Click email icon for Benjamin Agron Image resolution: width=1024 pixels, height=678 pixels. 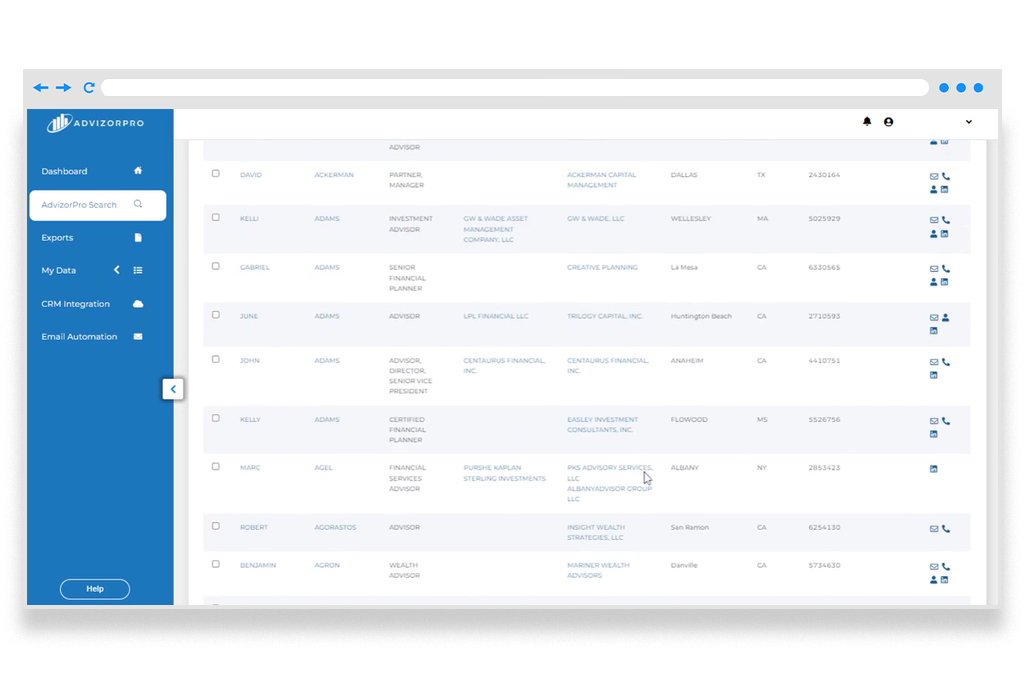pos(934,567)
